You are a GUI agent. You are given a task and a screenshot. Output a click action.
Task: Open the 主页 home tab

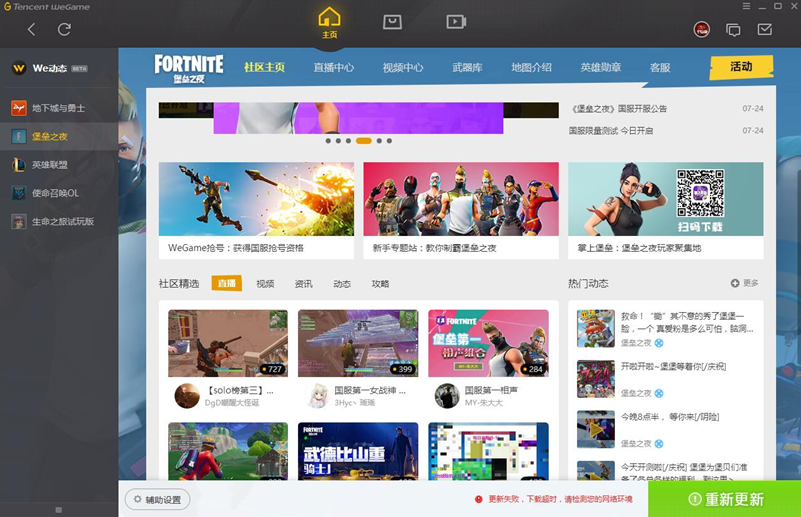tap(329, 23)
